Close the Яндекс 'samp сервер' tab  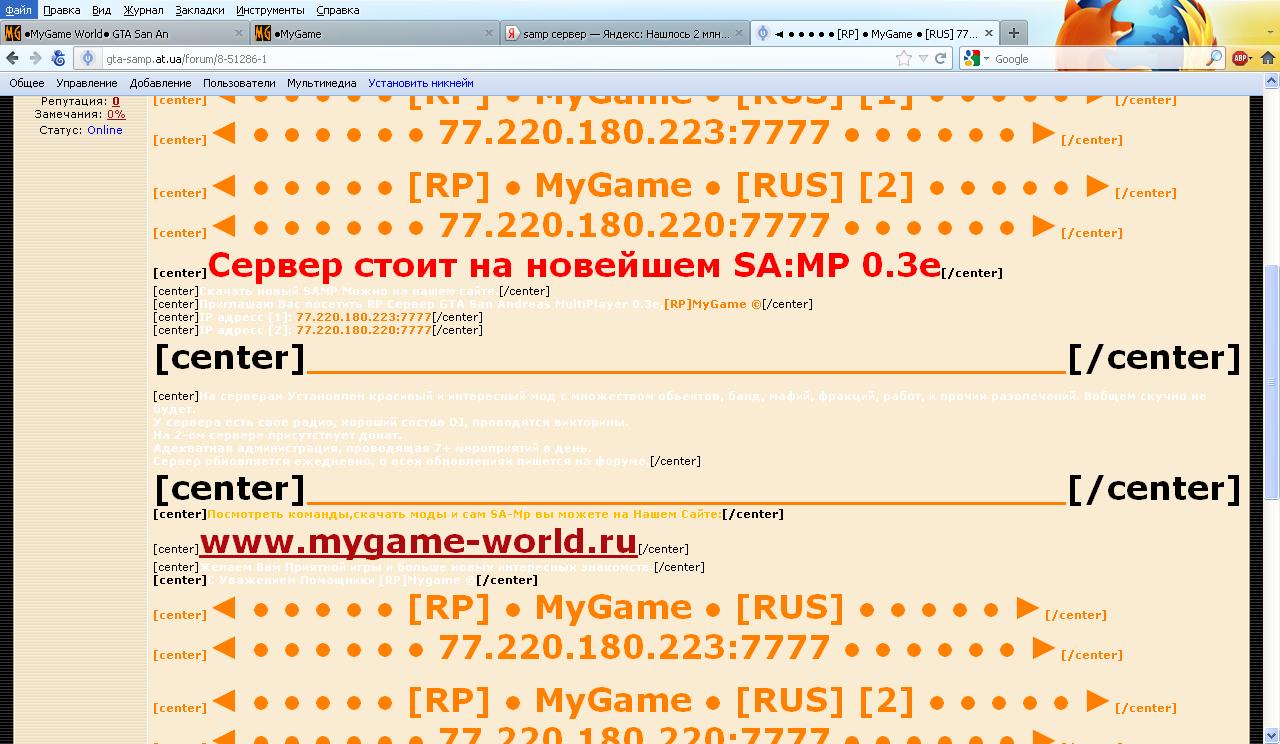740,33
